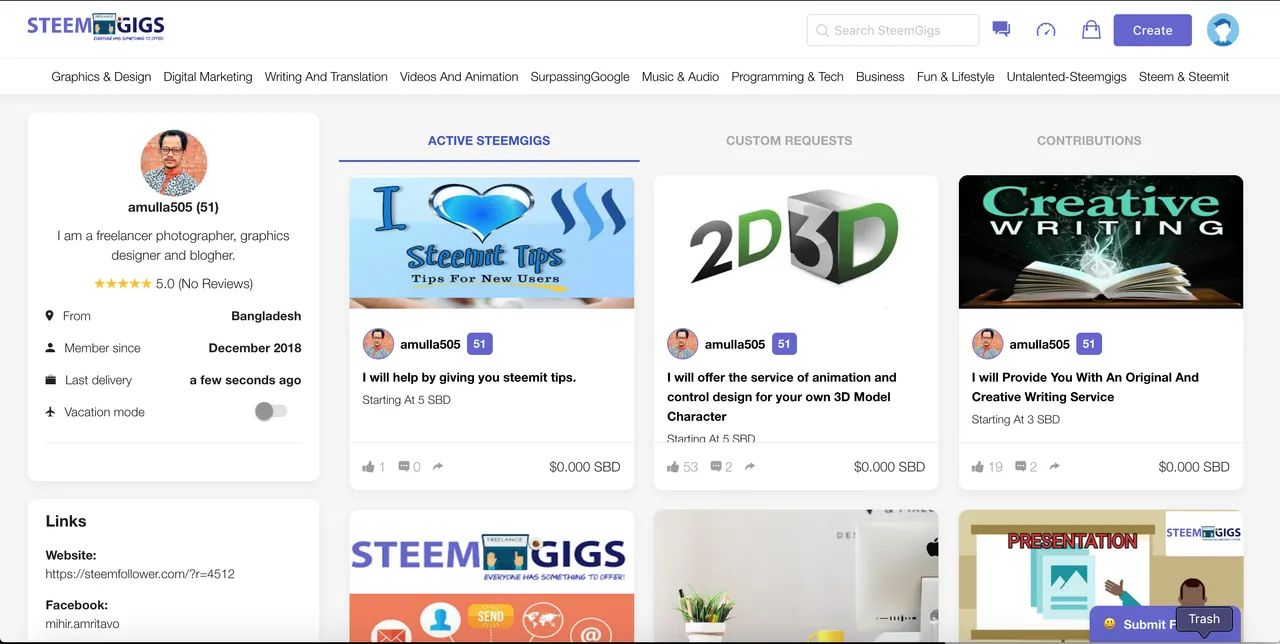Open the SteemGigs logo home link

(95, 27)
